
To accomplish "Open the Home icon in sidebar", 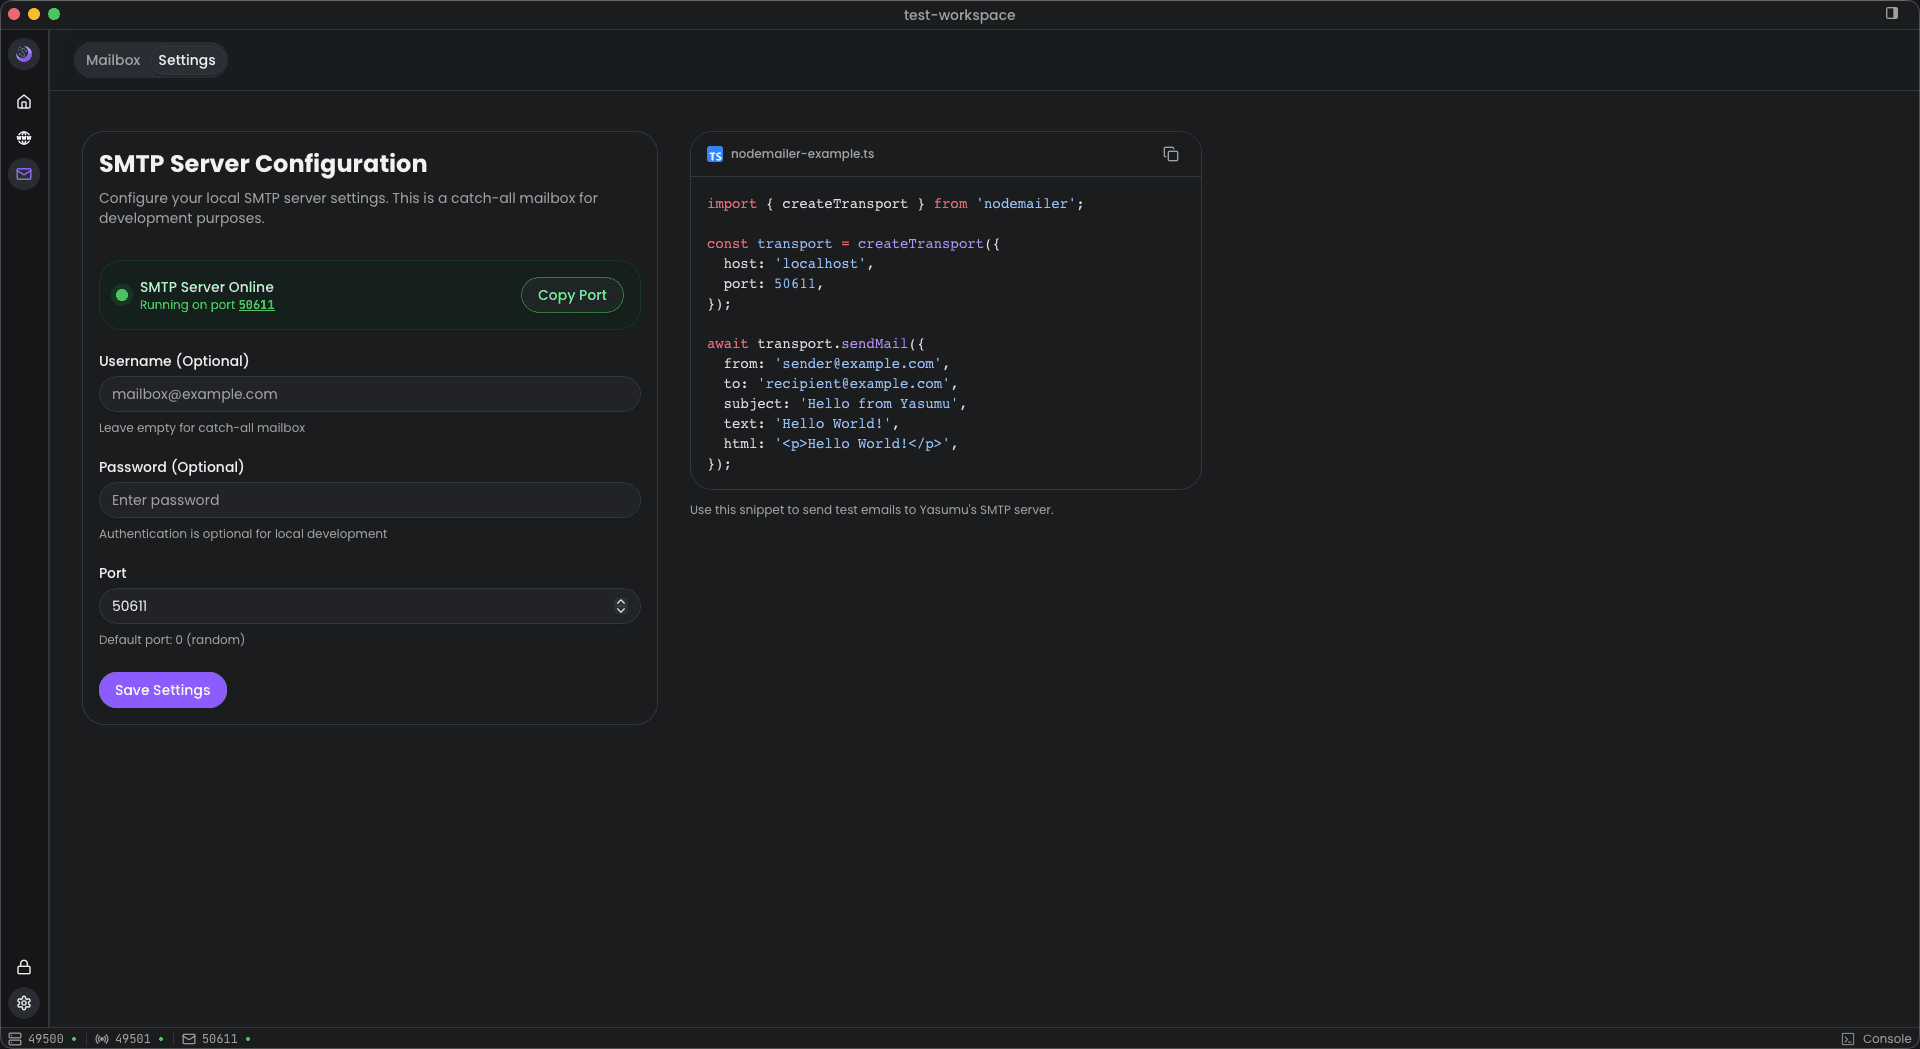I will [24, 102].
